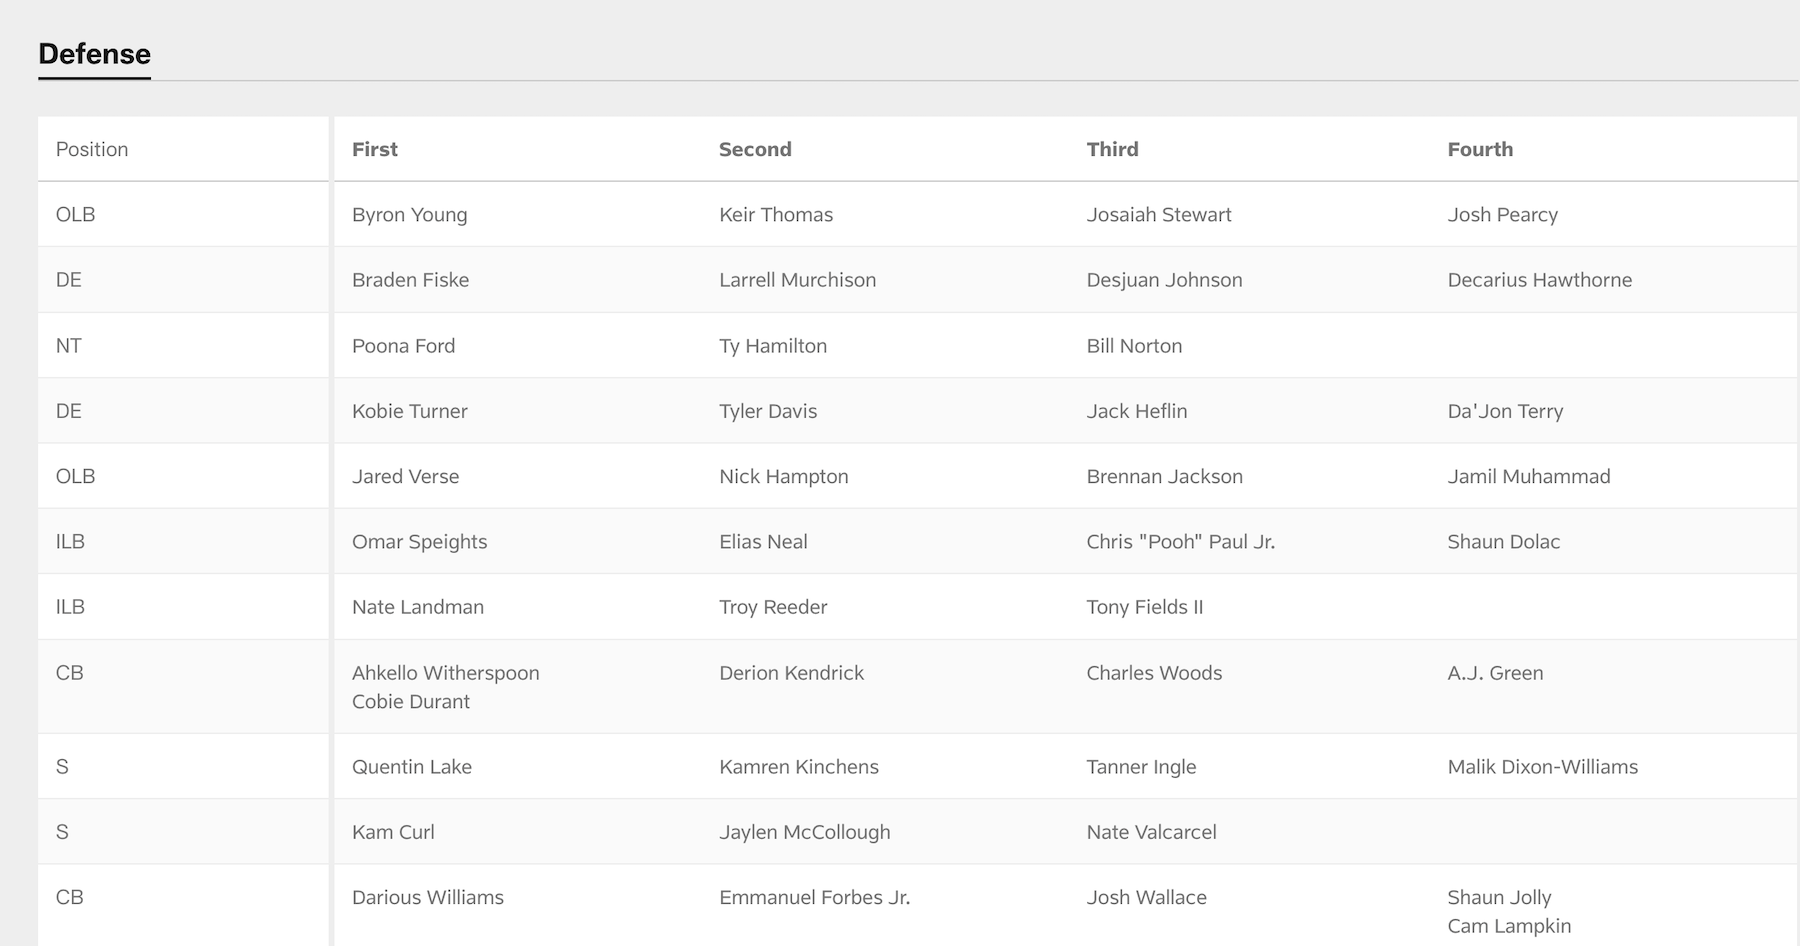Click Chris "Pooh" Paul Jr. name
The width and height of the screenshot is (1800, 946).
(x=1180, y=542)
